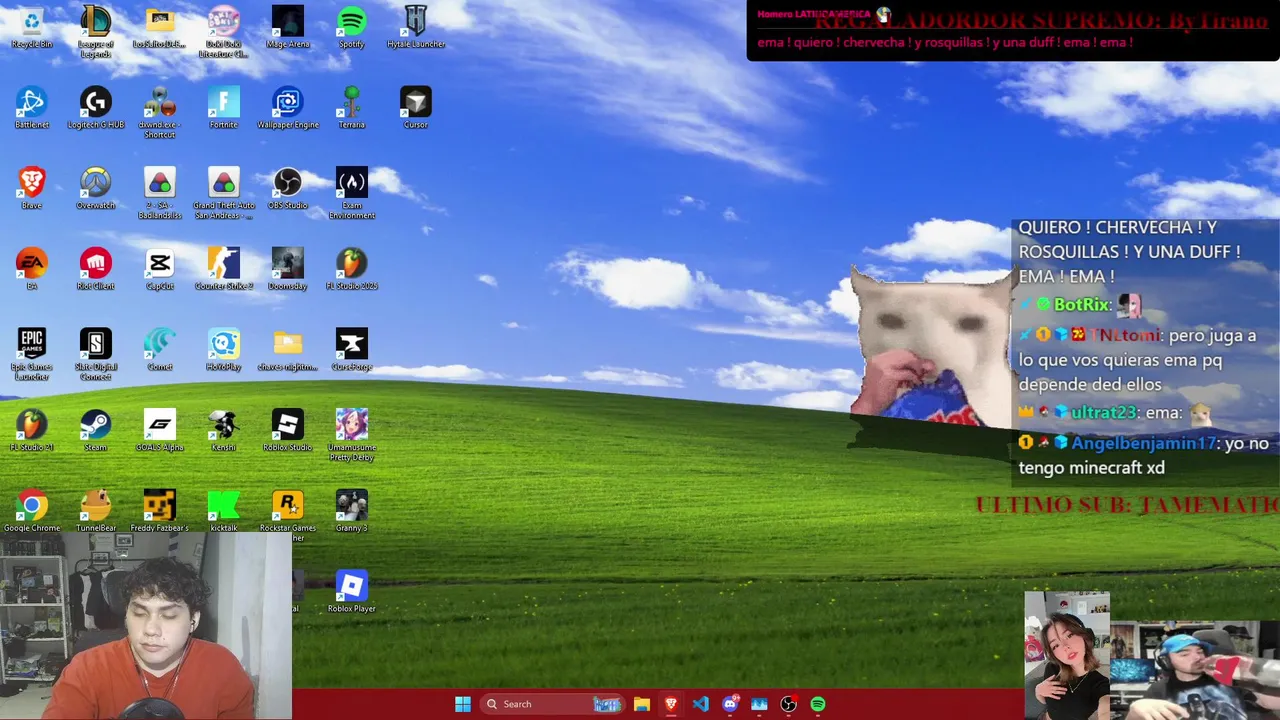Launch the EA app shortcut
The image size is (1280, 720).
tap(32, 269)
